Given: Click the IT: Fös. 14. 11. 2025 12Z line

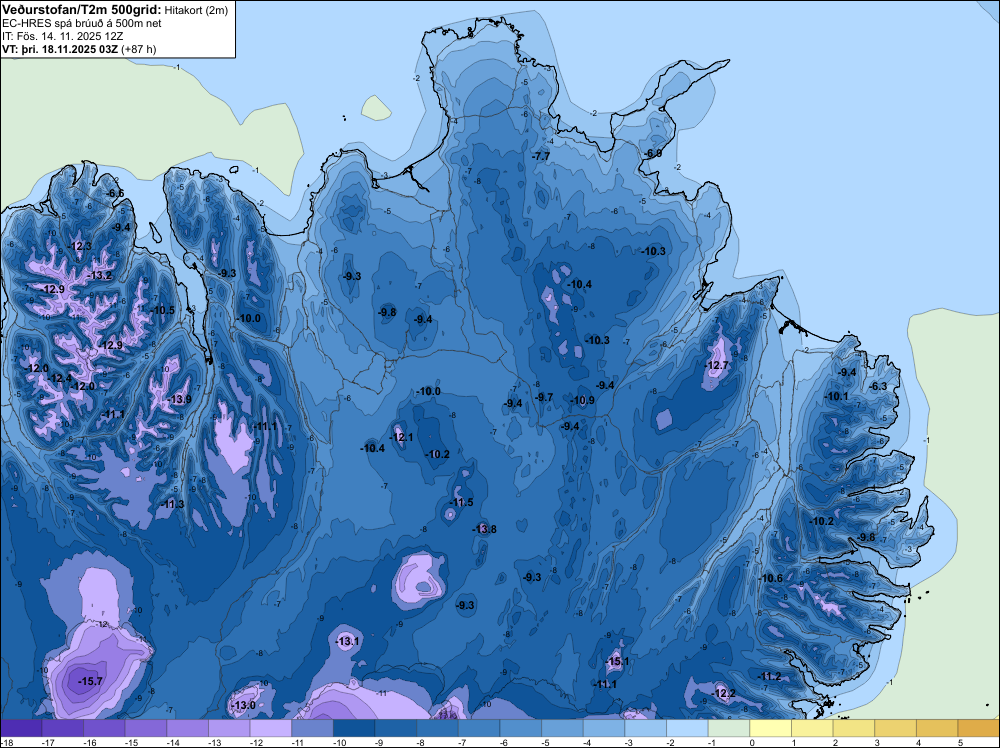Looking at the screenshot, I should point(62,36).
